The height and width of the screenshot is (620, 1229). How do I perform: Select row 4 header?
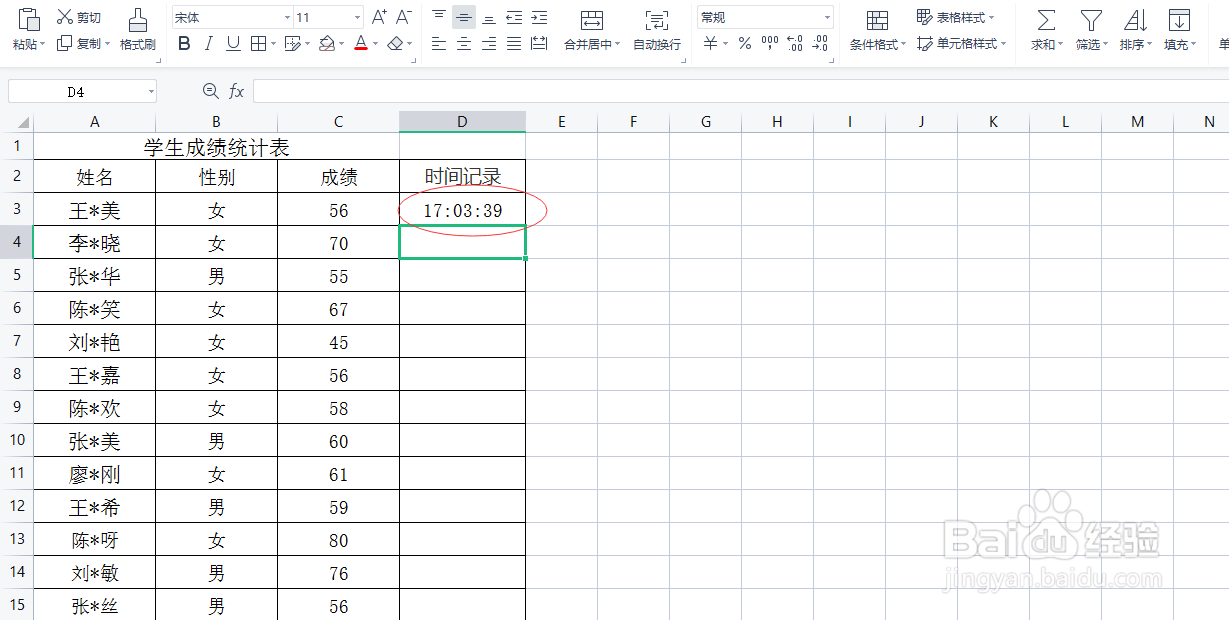[x=16, y=243]
